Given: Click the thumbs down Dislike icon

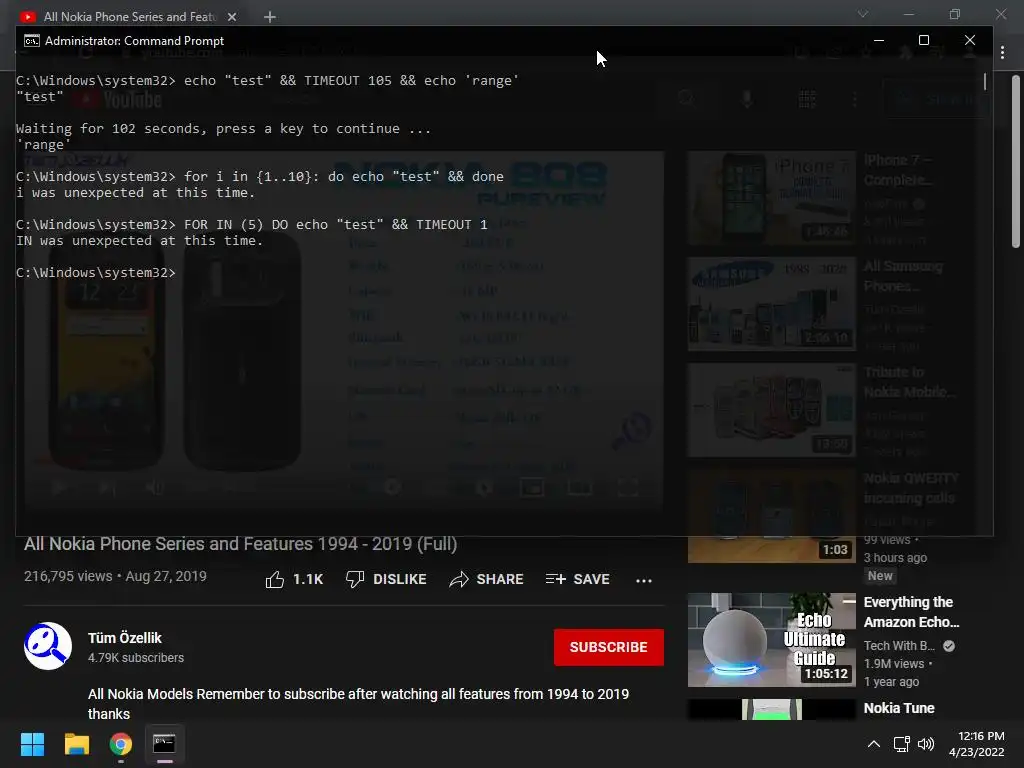Looking at the screenshot, I should click(x=355, y=579).
